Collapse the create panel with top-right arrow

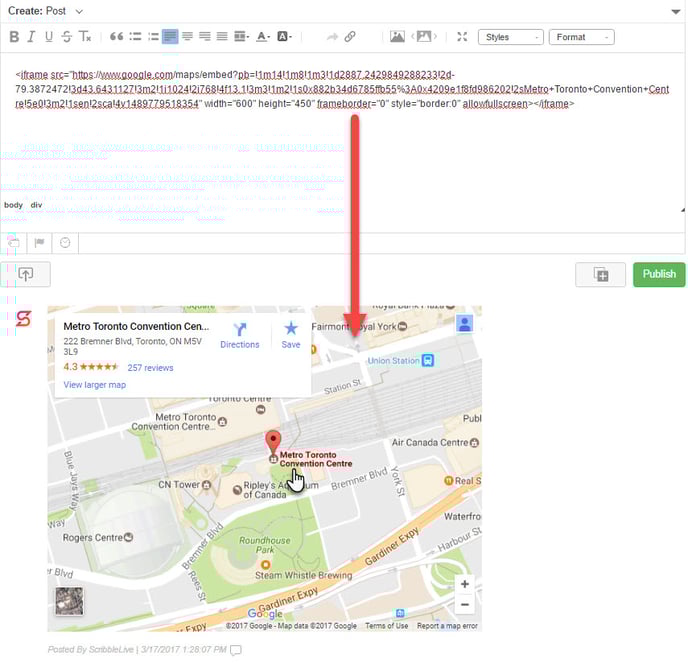676,12
